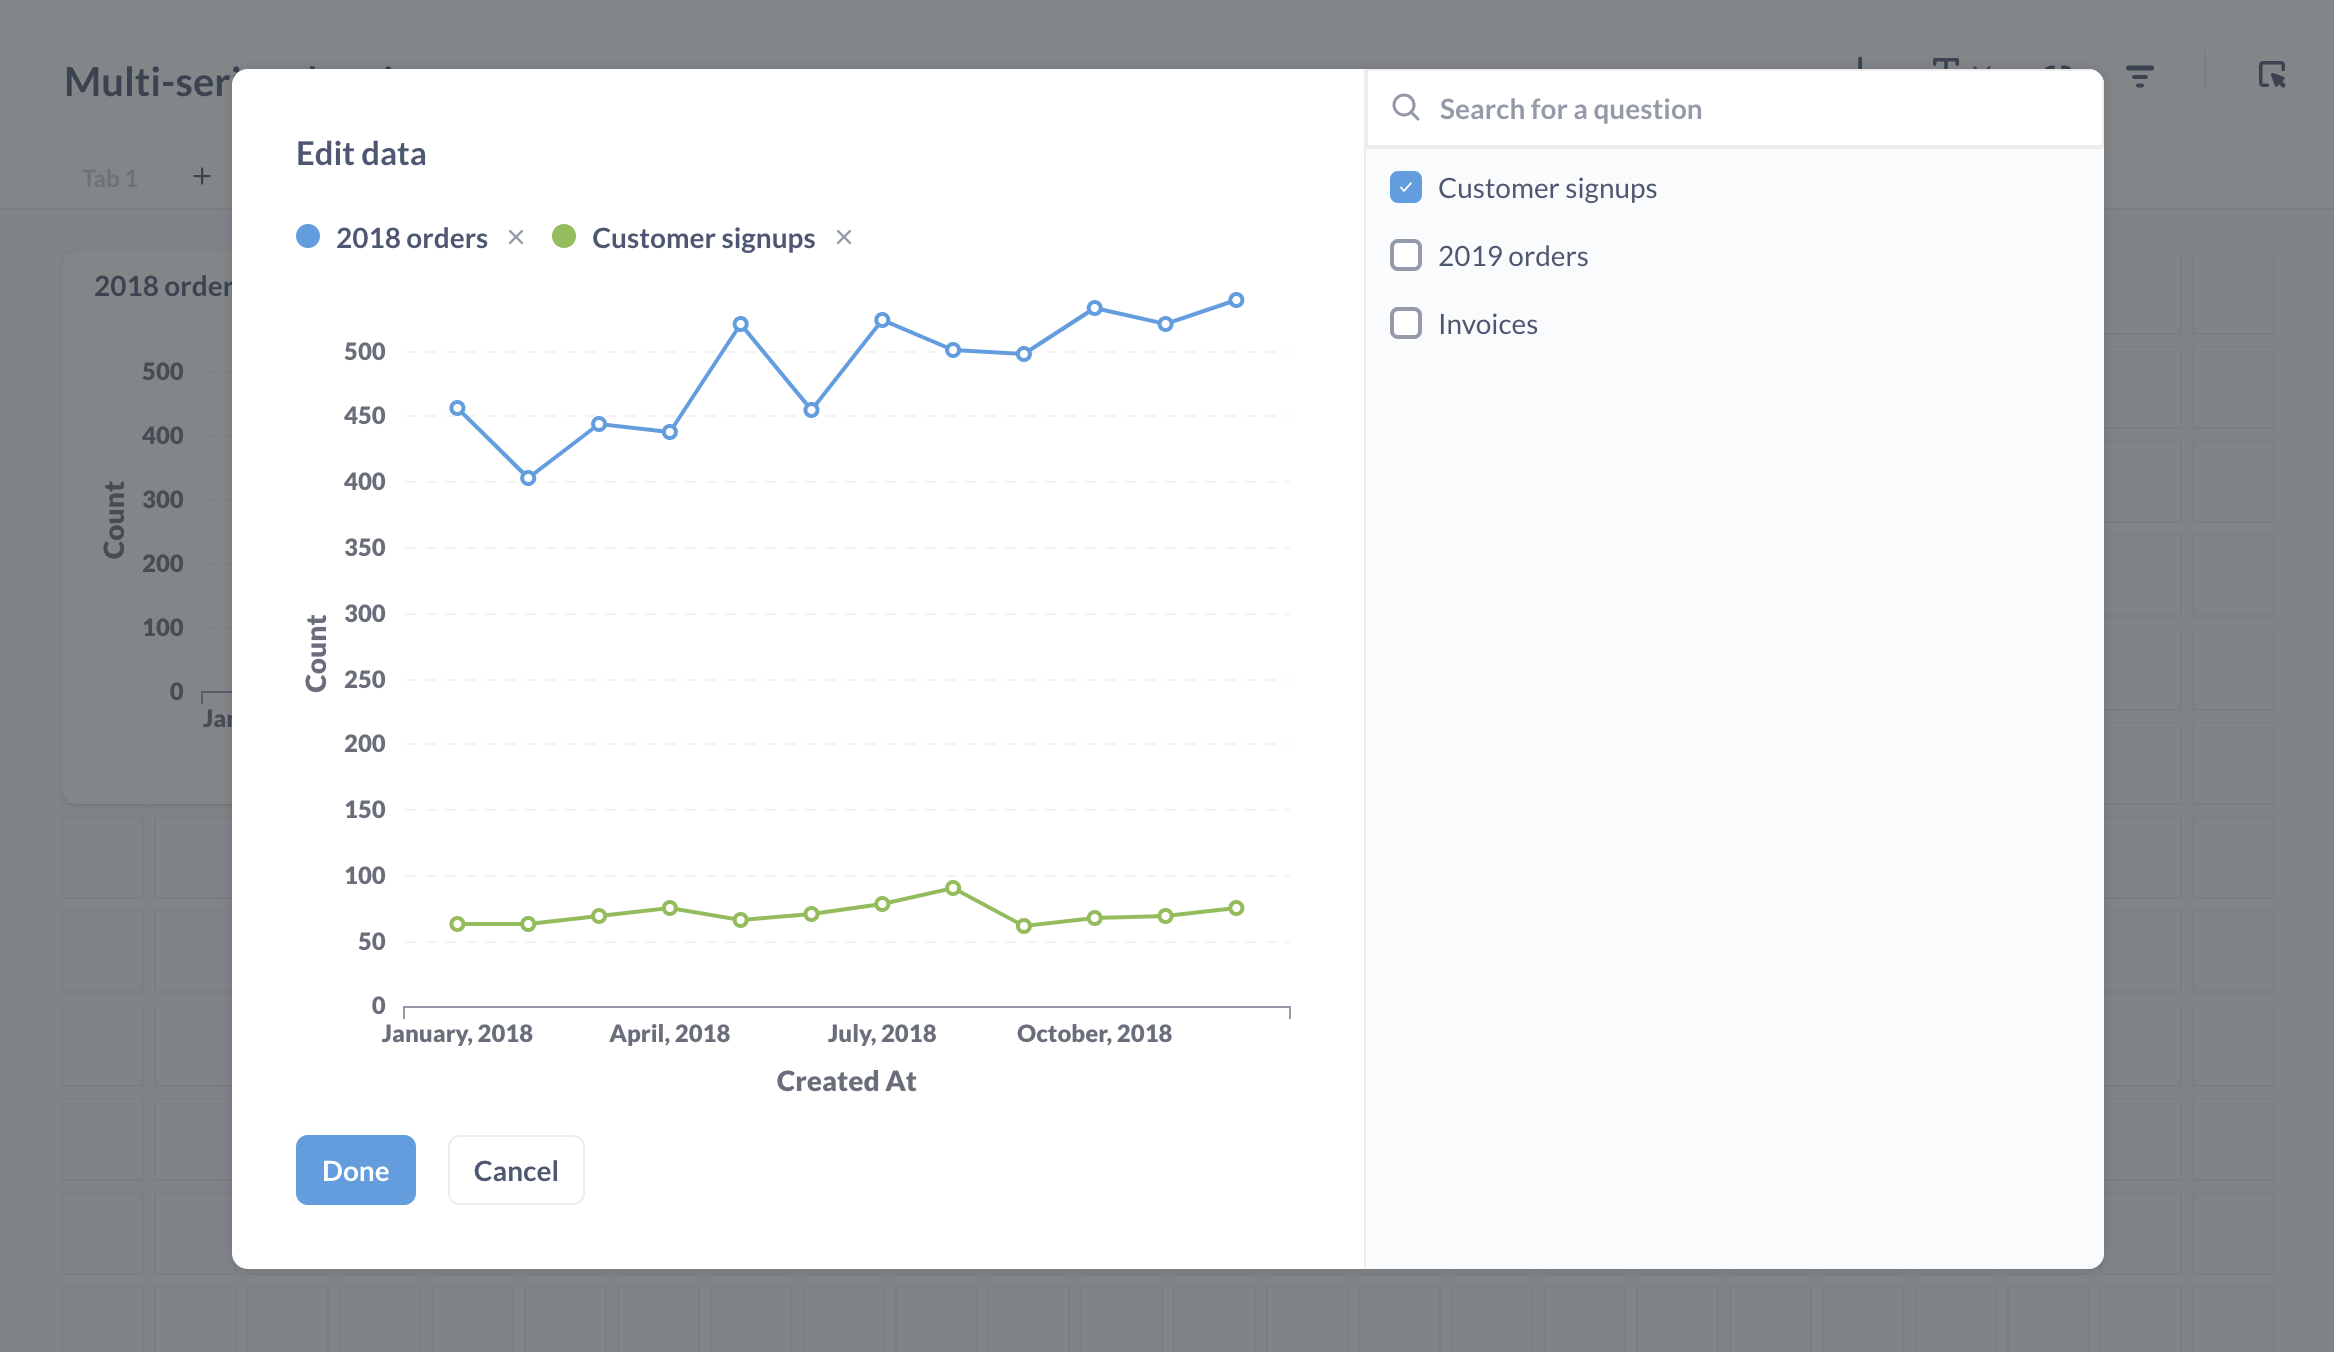Enable the Invoices checkbox
The height and width of the screenshot is (1352, 2334).
(x=1405, y=324)
